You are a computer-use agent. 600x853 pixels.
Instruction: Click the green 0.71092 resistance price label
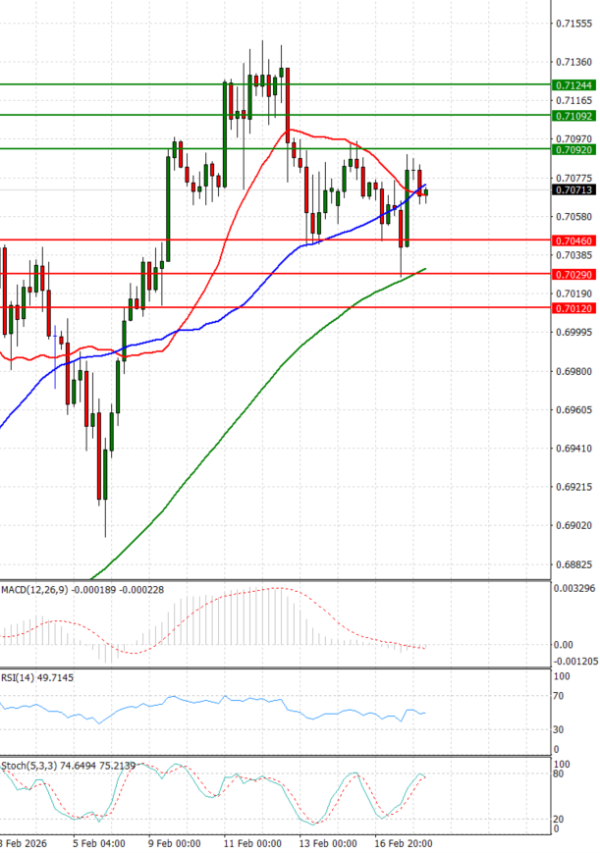pyautogui.click(x=573, y=117)
